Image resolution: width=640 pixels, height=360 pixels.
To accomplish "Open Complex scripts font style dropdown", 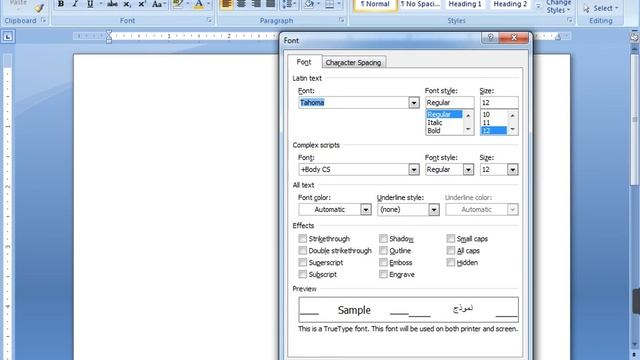I will tap(468, 169).
